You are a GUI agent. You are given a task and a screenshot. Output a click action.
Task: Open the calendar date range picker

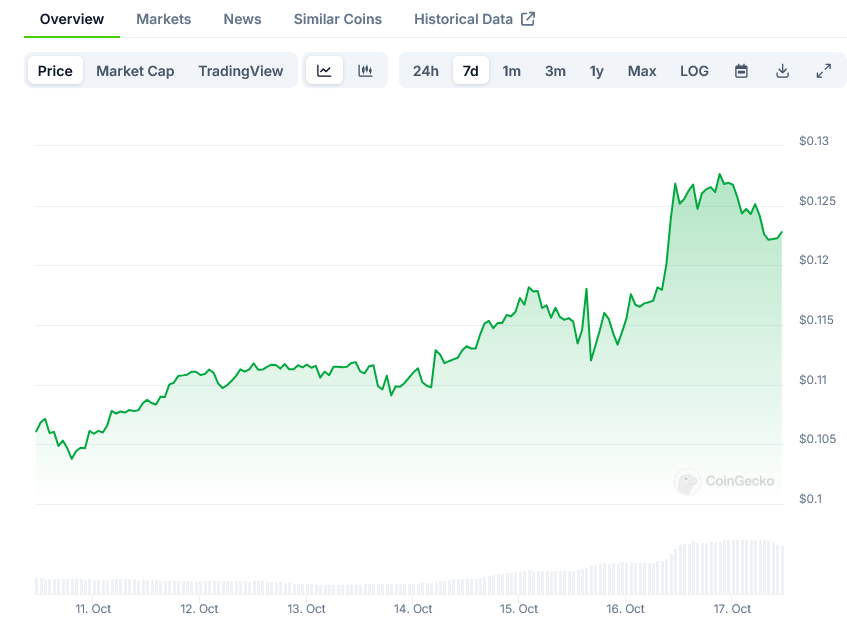tap(741, 71)
